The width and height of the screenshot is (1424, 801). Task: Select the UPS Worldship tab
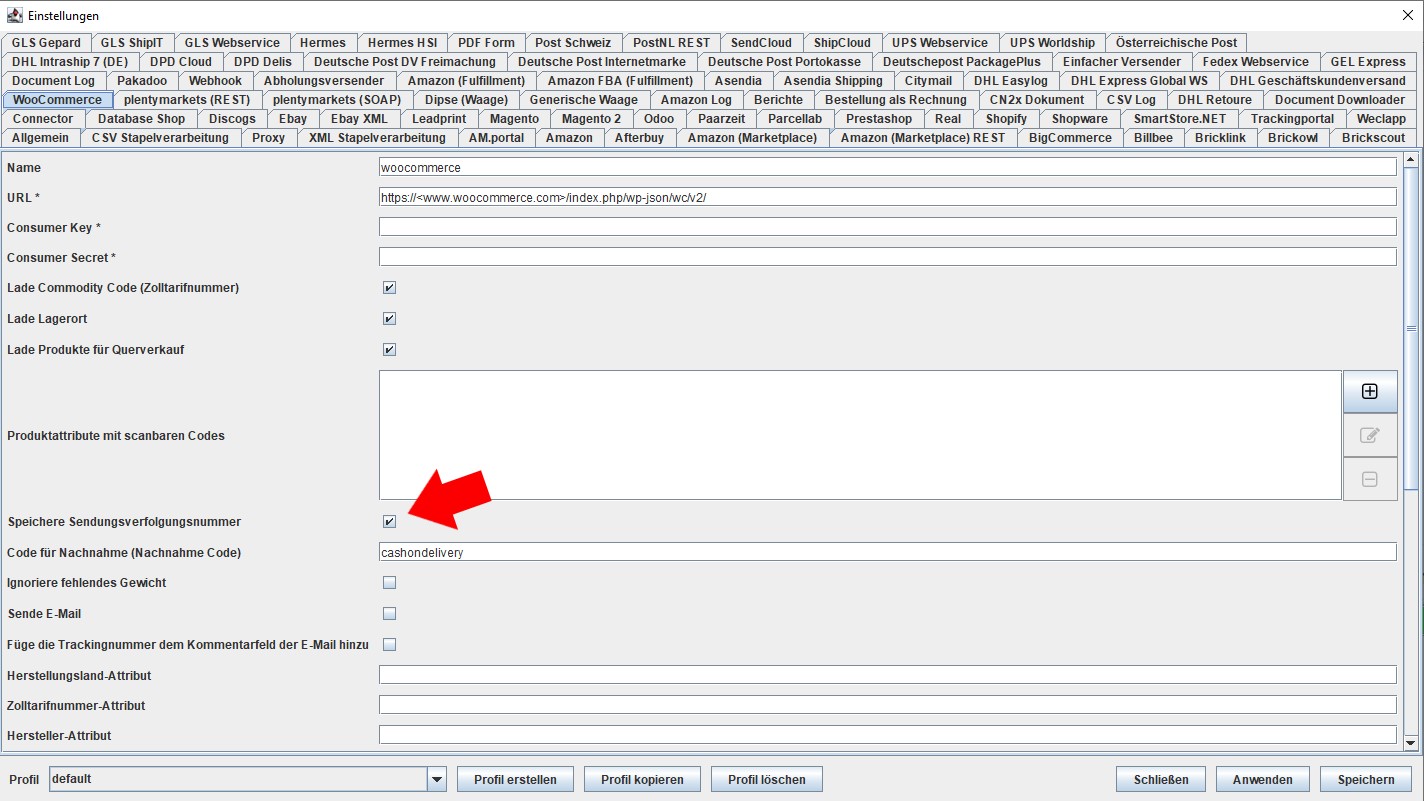pyautogui.click(x=1052, y=43)
